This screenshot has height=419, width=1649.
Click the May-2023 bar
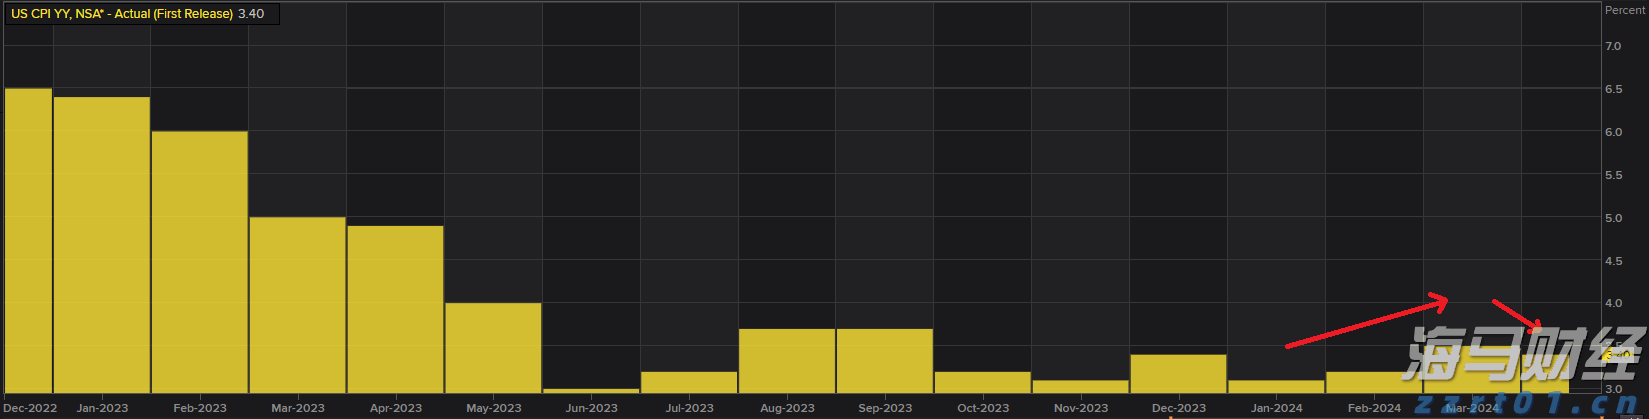click(493, 348)
